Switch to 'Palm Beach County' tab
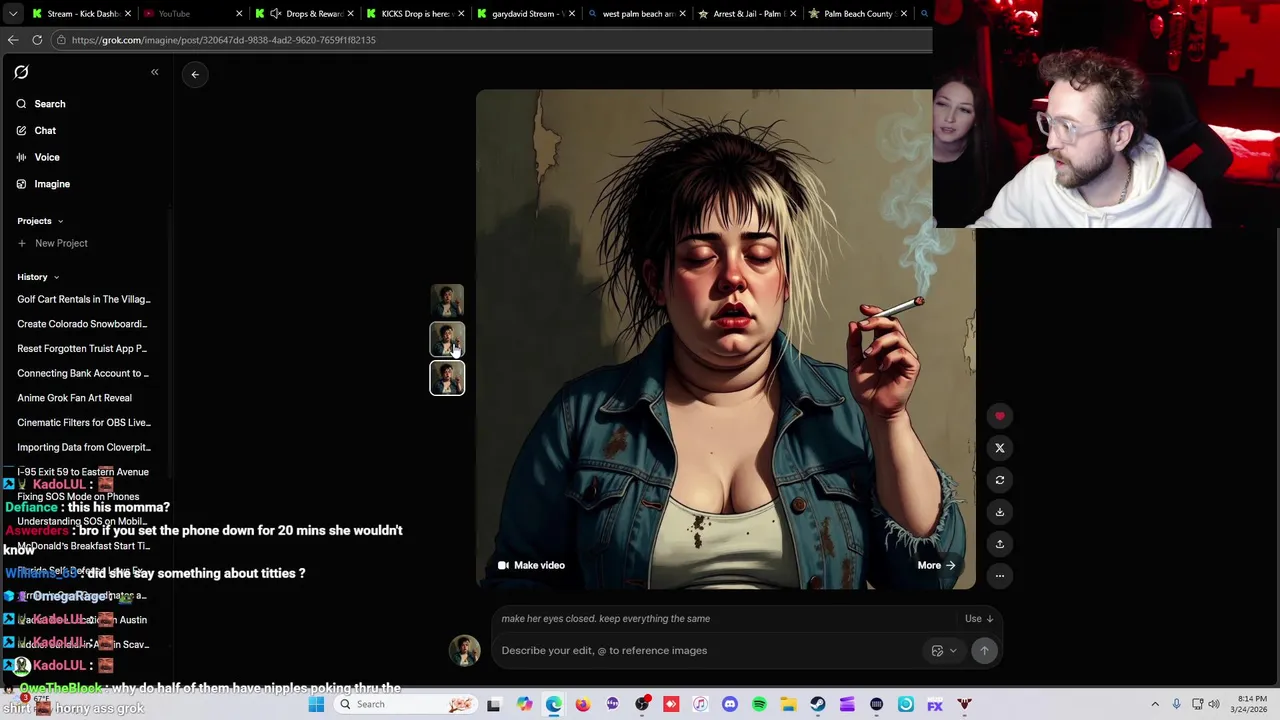 (858, 14)
